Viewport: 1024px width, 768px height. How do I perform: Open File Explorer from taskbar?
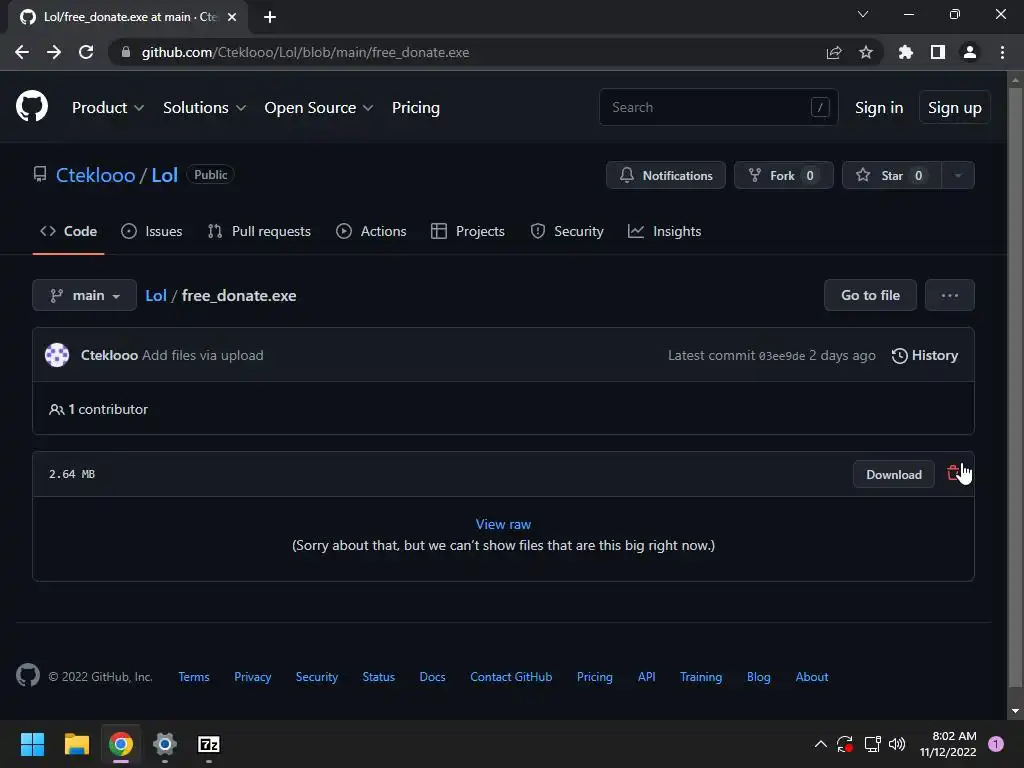pyautogui.click(x=76, y=744)
